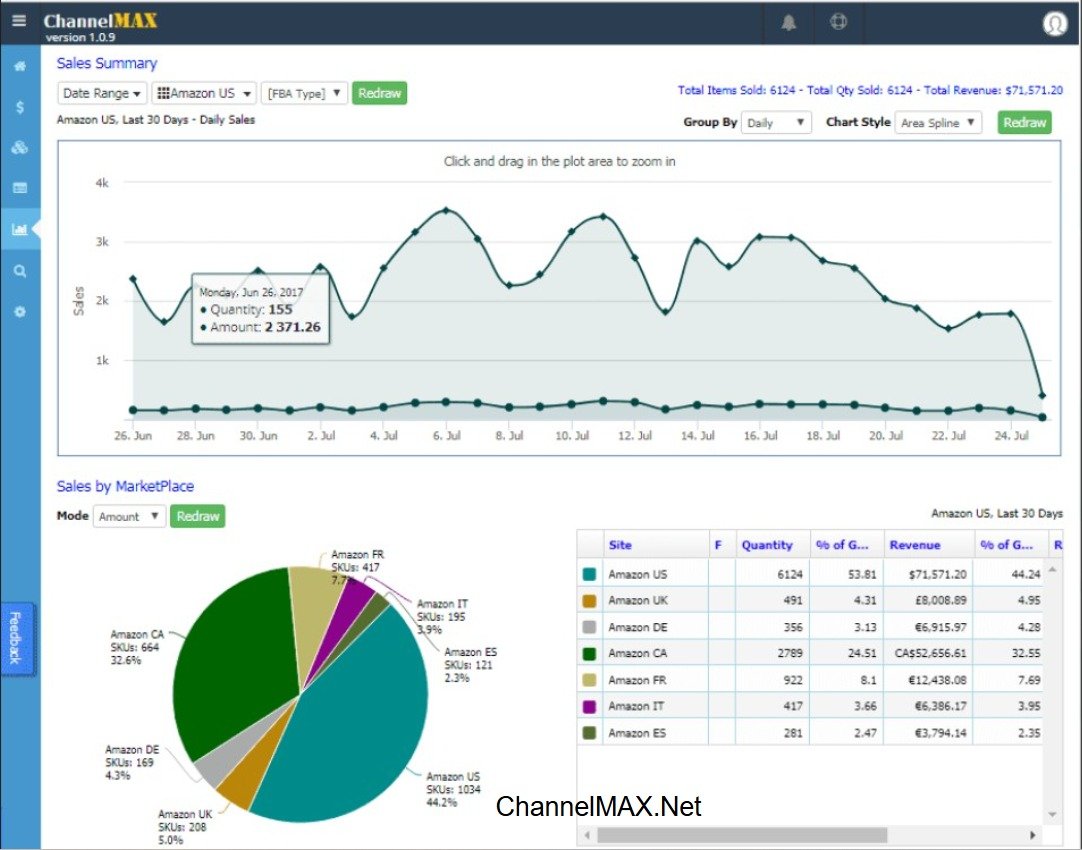Image resolution: width=1082 pixels, height=850 pixels.
Task: Change Group By from Daily dropdown
Action: (x=776, y=122)
